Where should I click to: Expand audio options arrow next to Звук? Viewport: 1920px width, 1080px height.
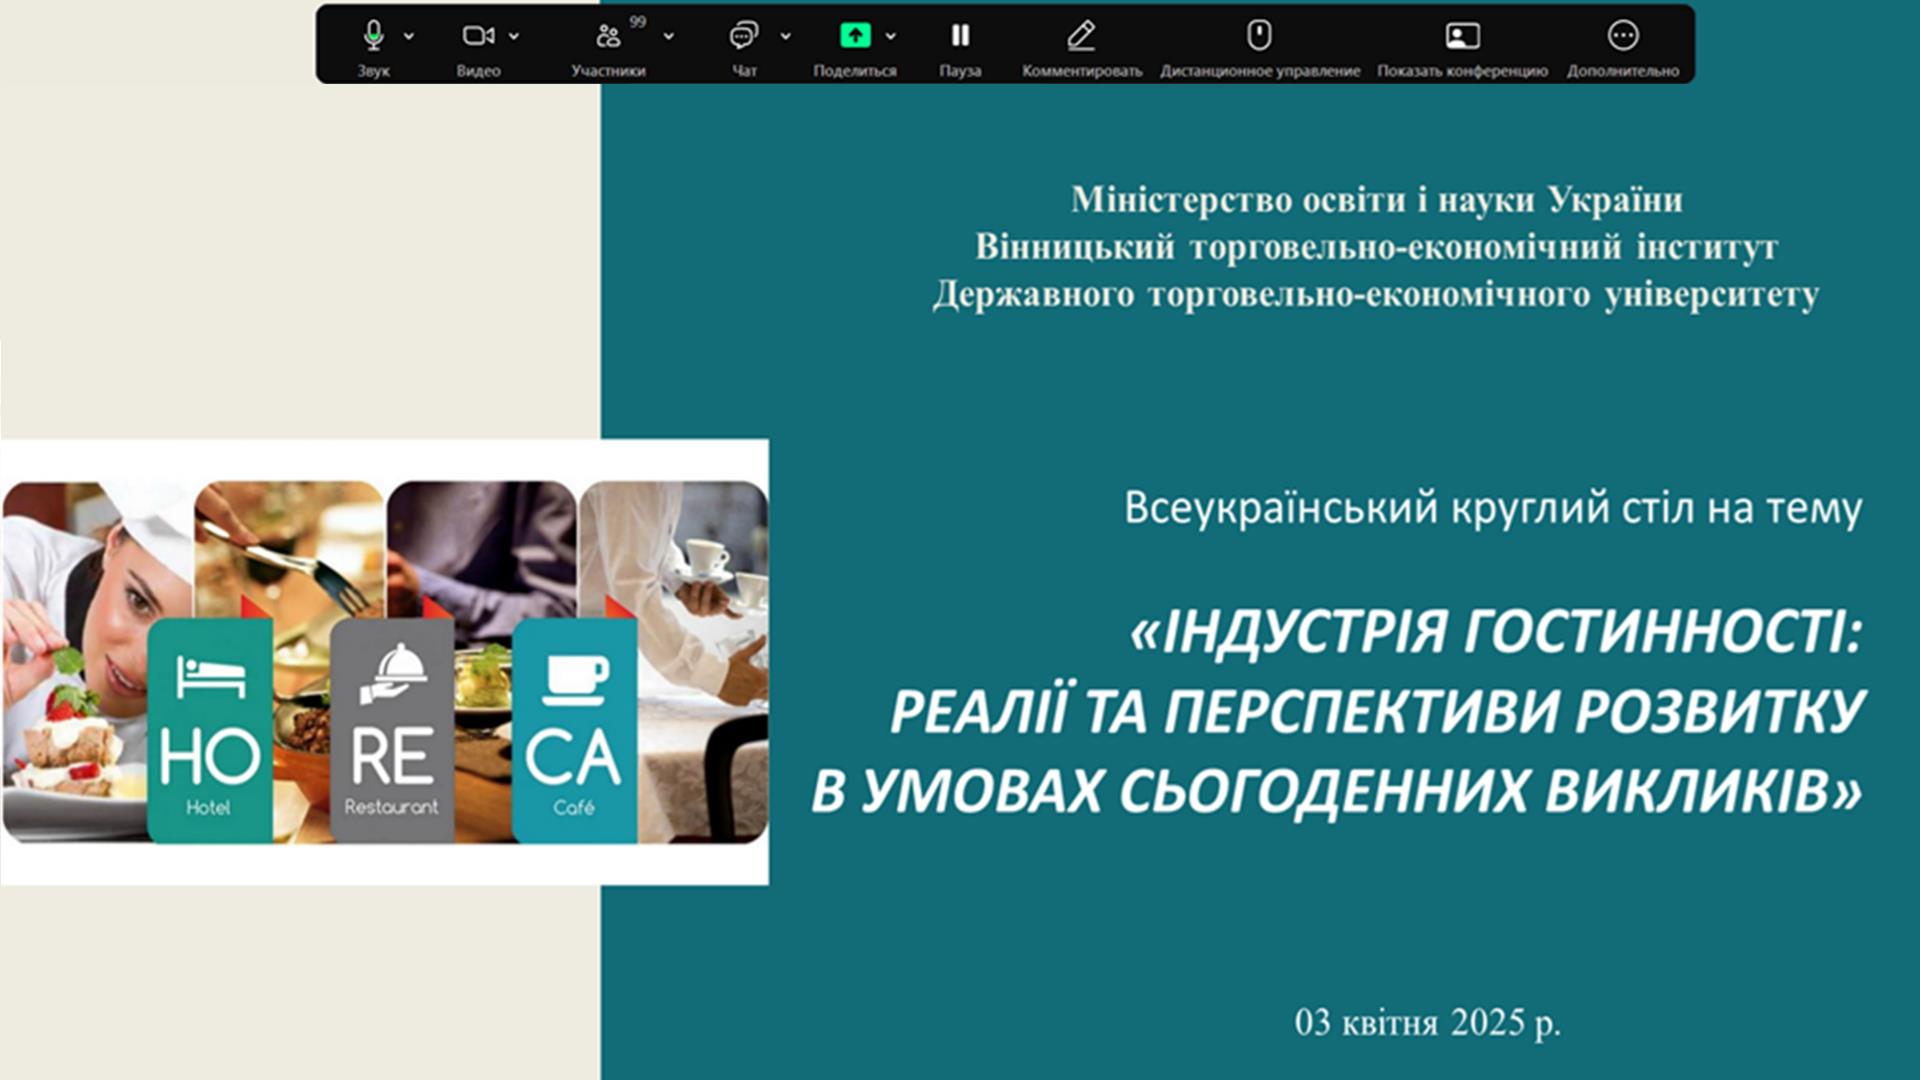tap(409, 36)
